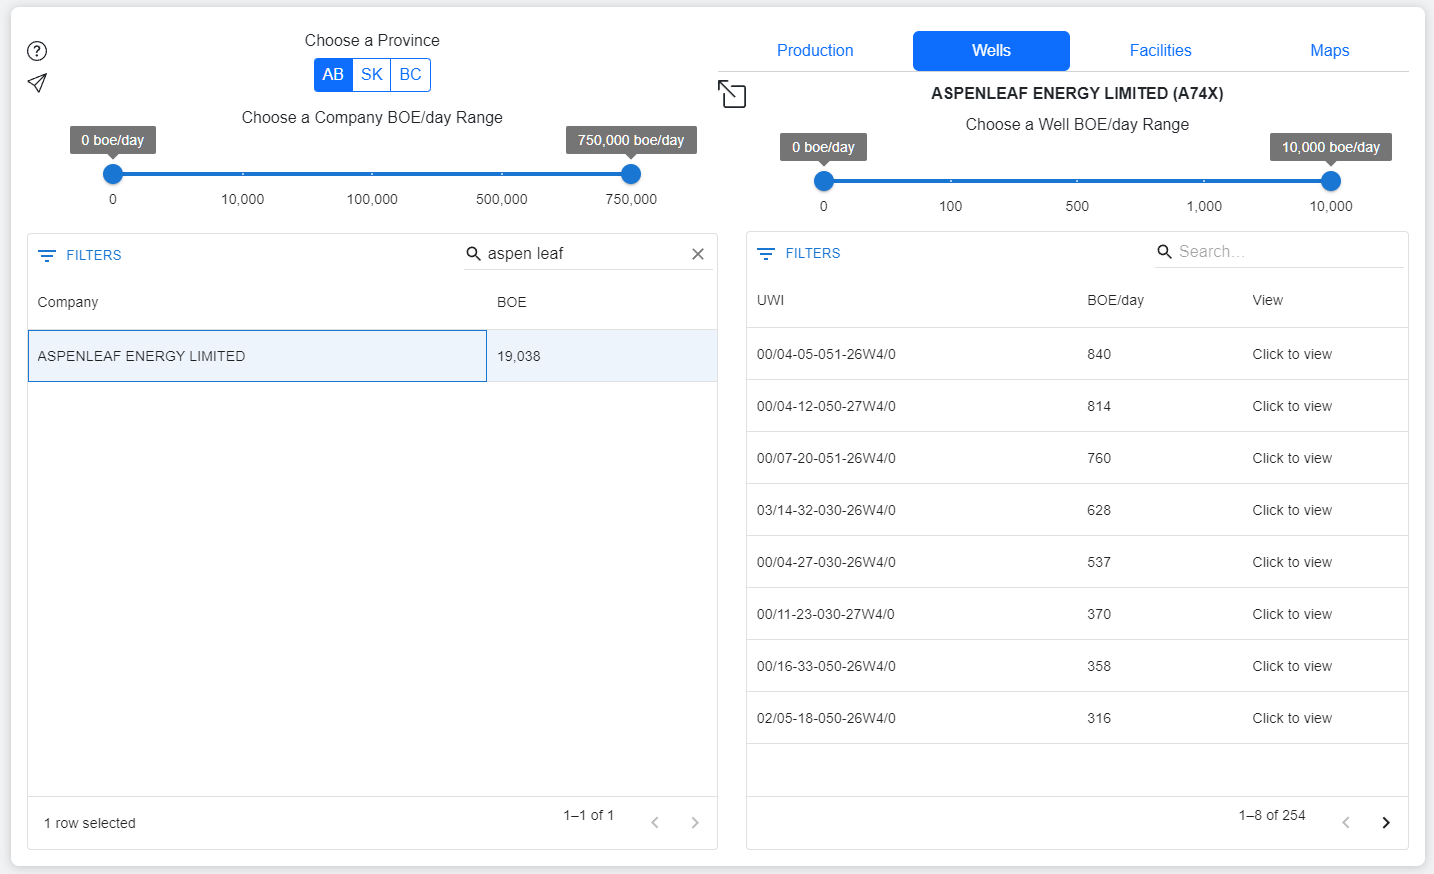The image size is (1434, 874).
Task: Click the 628 BOE/day value
Action: (x=1099, y=510)
